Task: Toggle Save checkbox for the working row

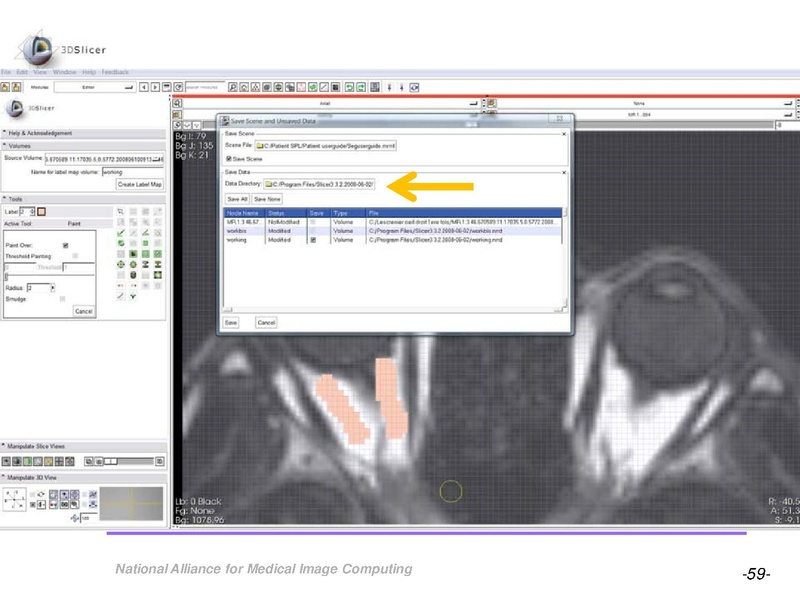Action: coord(313,240)
